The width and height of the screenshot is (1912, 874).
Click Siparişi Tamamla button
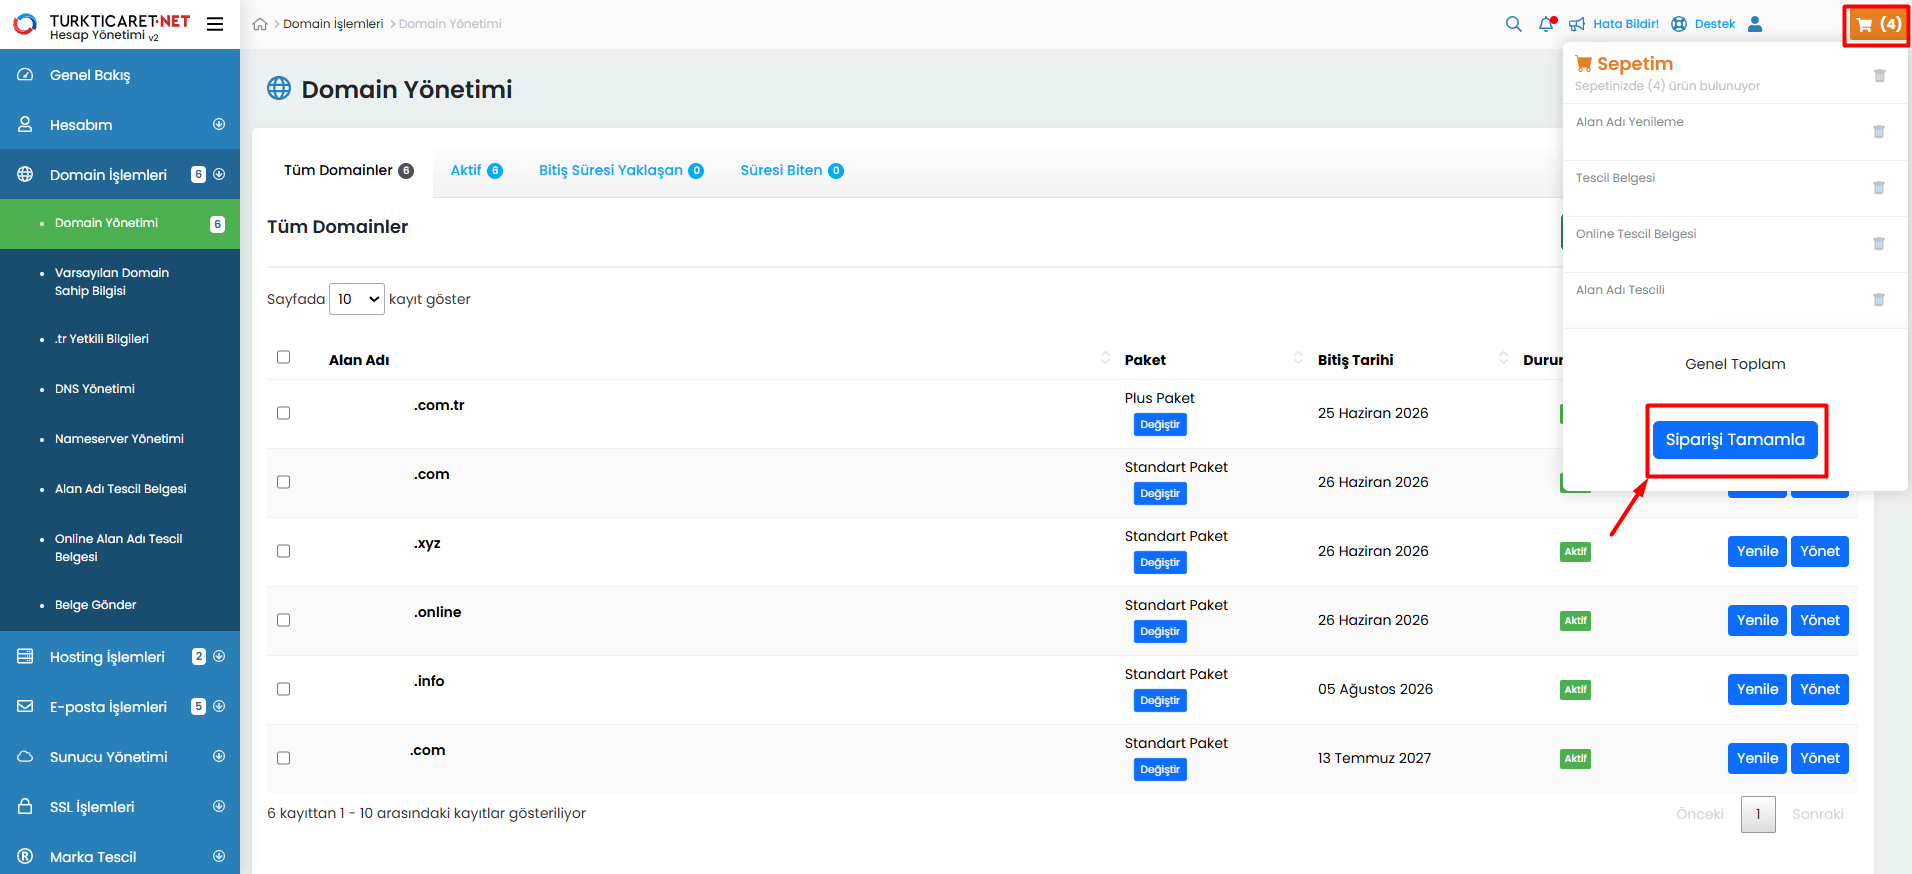point(1735,440)
